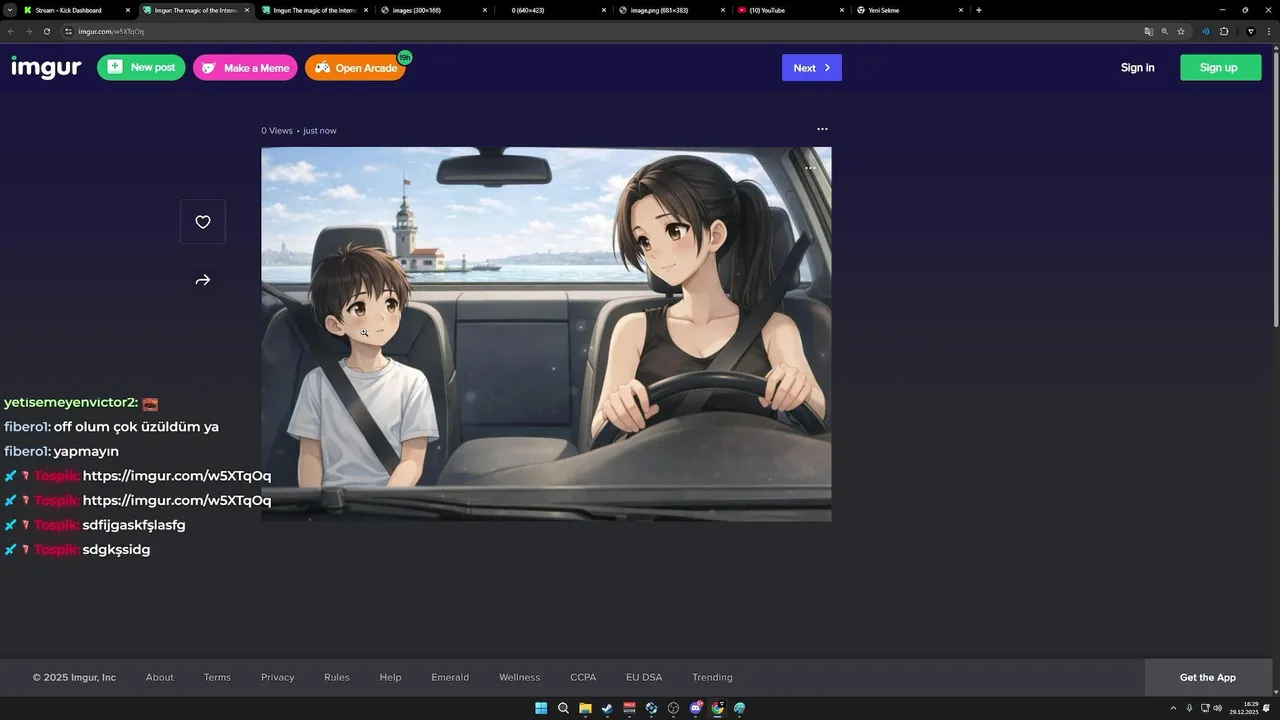Open volume control in system tray
1280x720 pixels.
[x=1217, y=708]
